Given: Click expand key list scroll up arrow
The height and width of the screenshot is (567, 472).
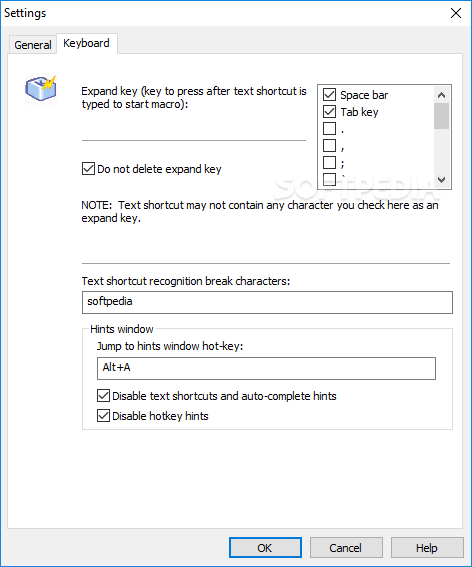Looking at the screenshot, I should [x=441, y=95].
